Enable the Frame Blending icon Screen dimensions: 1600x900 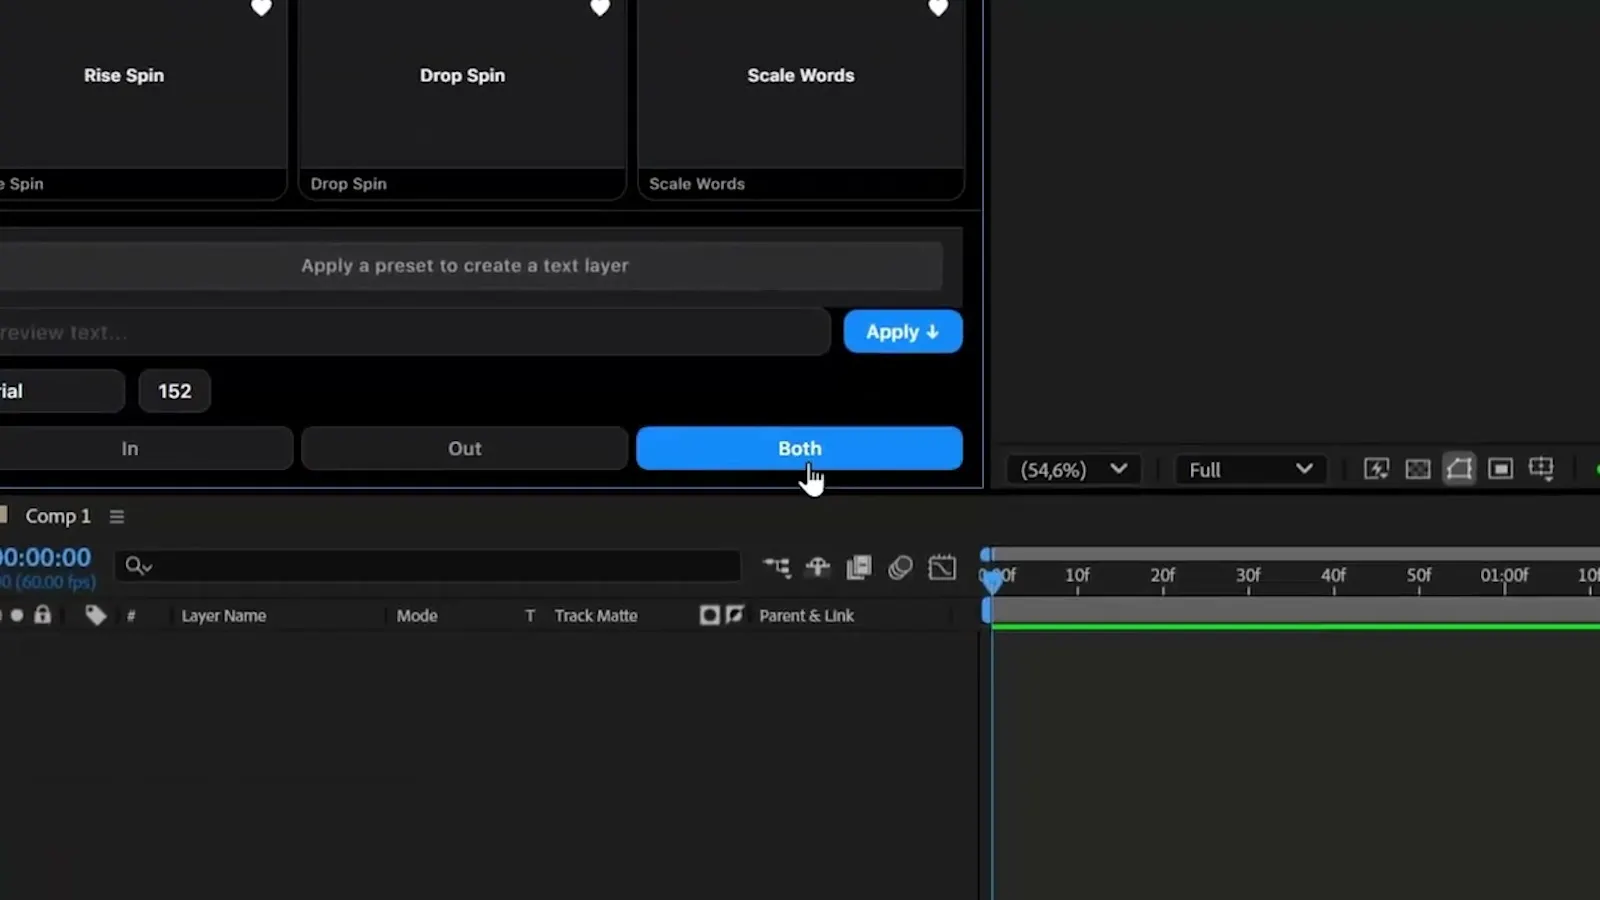[859, 568]
